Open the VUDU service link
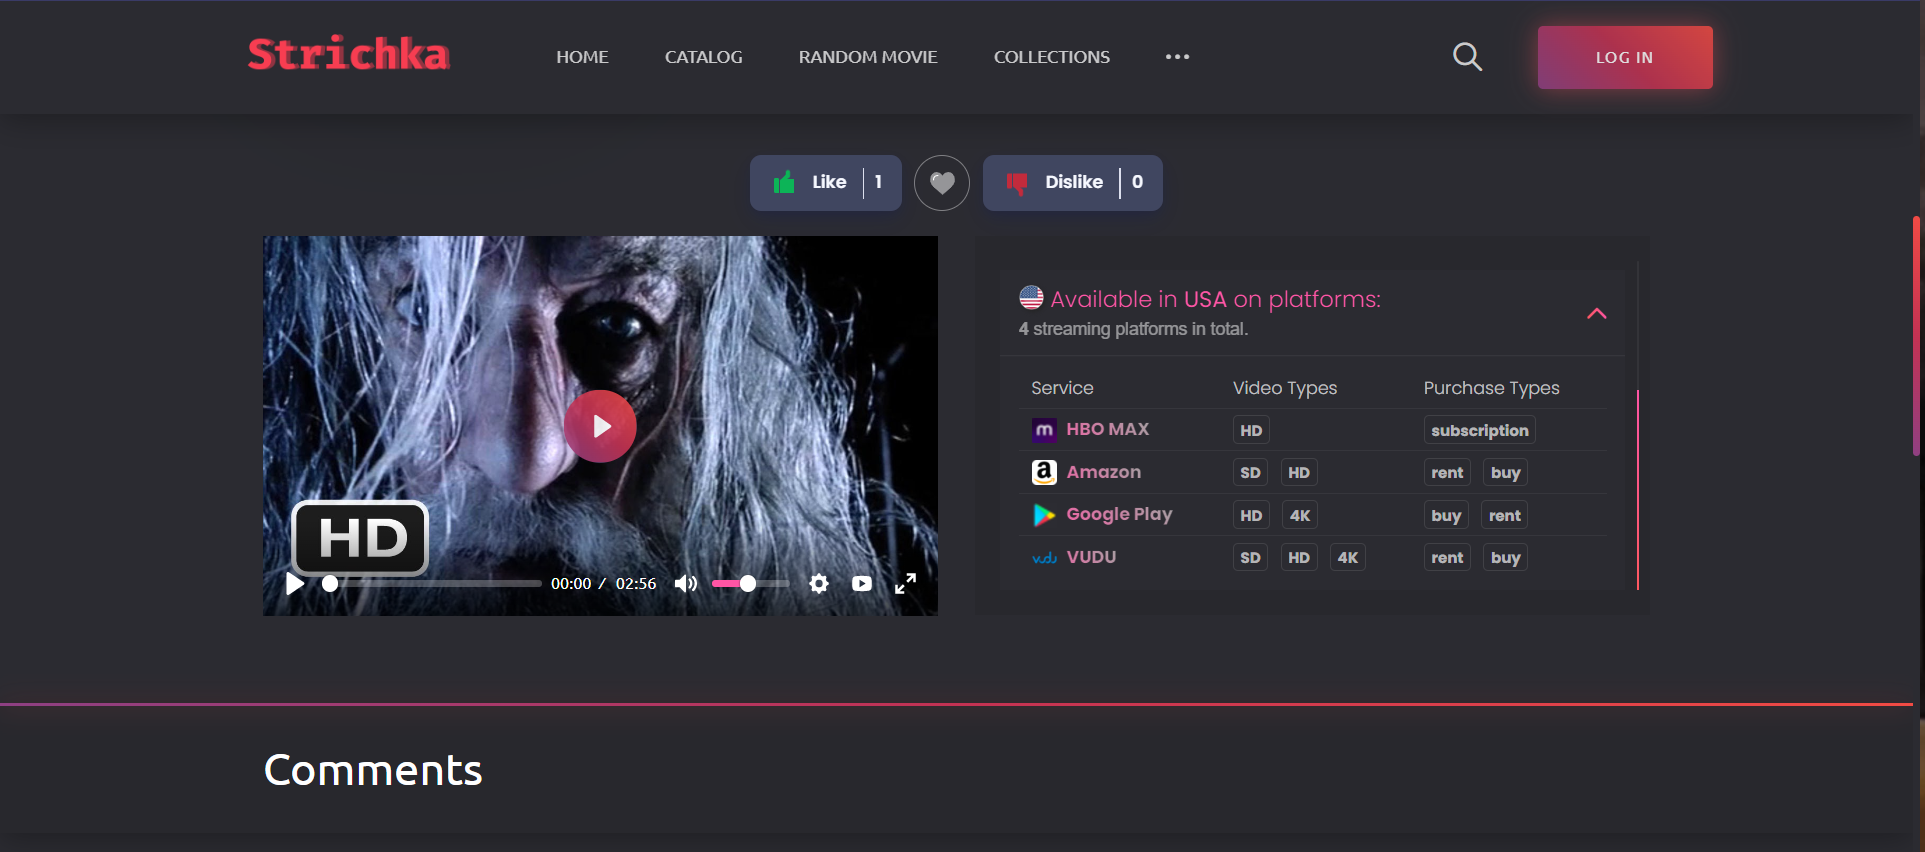The image size is (1925, 852). [1091, 557]
